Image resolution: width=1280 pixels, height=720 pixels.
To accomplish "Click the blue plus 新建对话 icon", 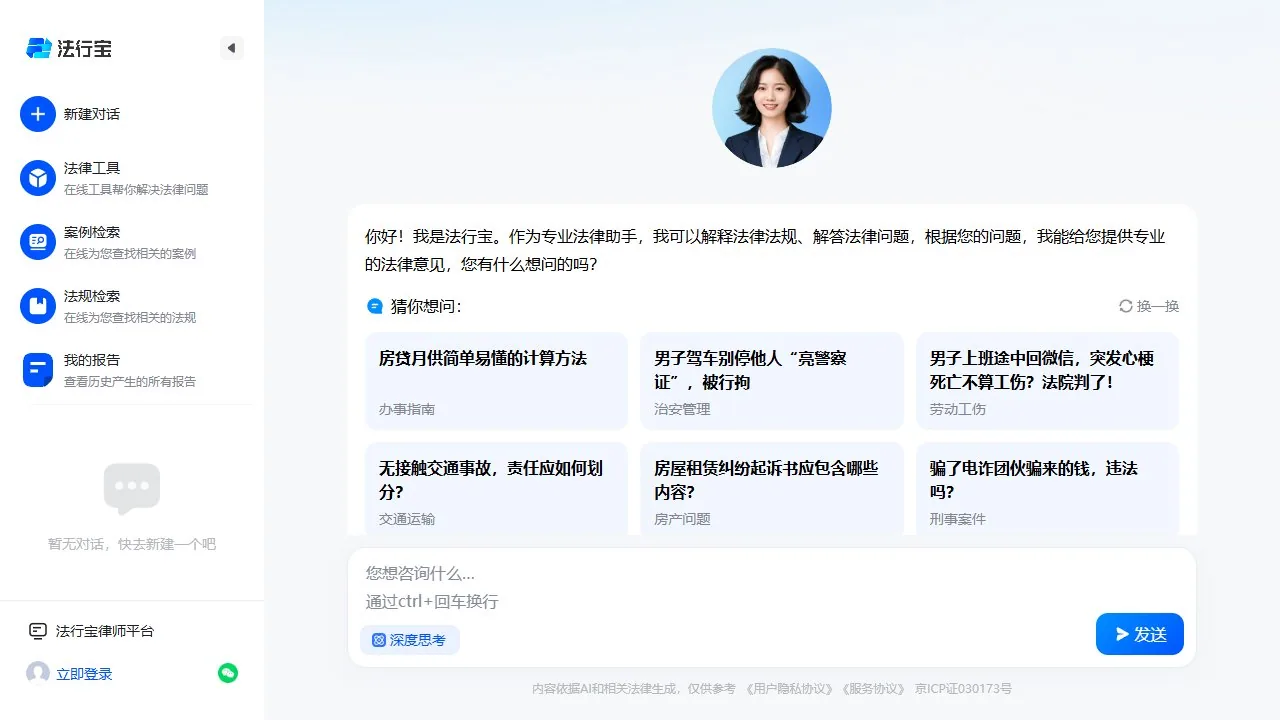I will click(38, 114).
